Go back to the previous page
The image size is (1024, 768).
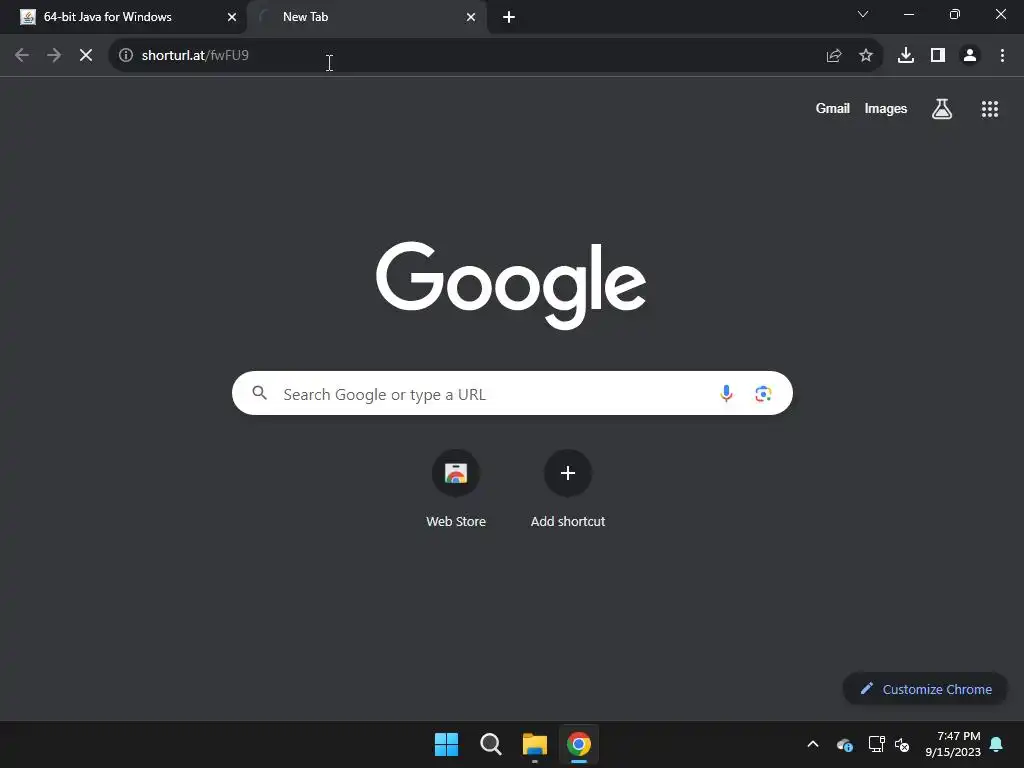pyautogui.click(x=22, y=56)
